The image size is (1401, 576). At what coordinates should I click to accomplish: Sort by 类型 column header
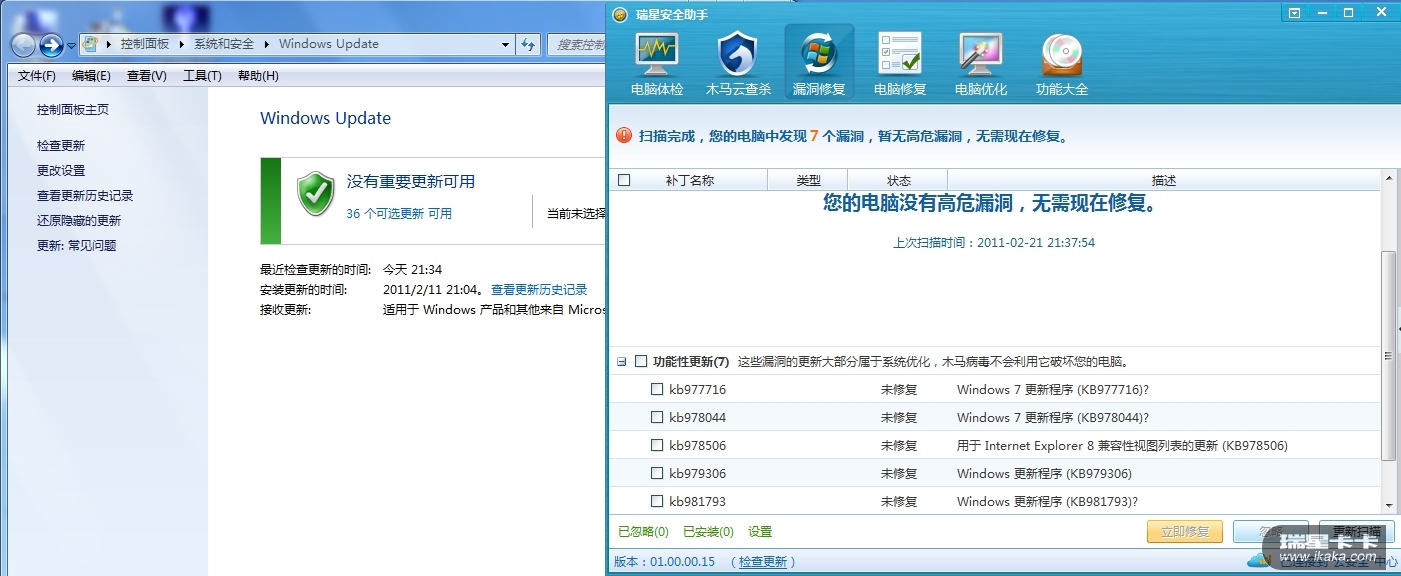click(x=808, y=181)
